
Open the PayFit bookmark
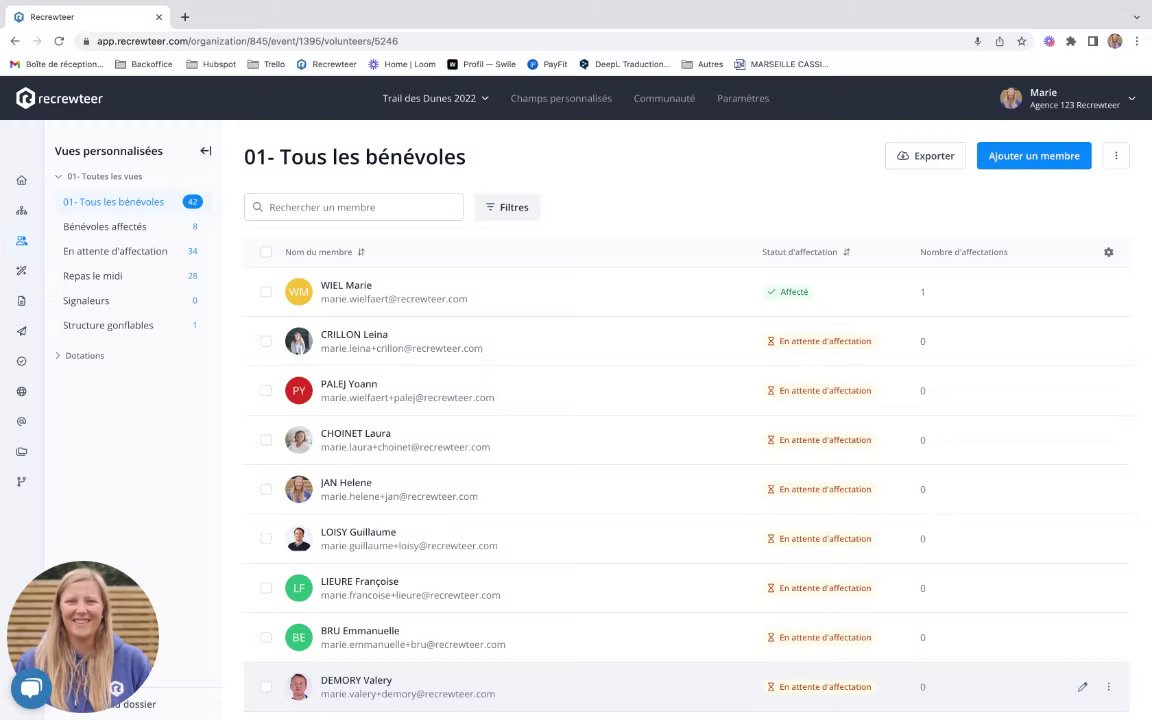point(547,64)
